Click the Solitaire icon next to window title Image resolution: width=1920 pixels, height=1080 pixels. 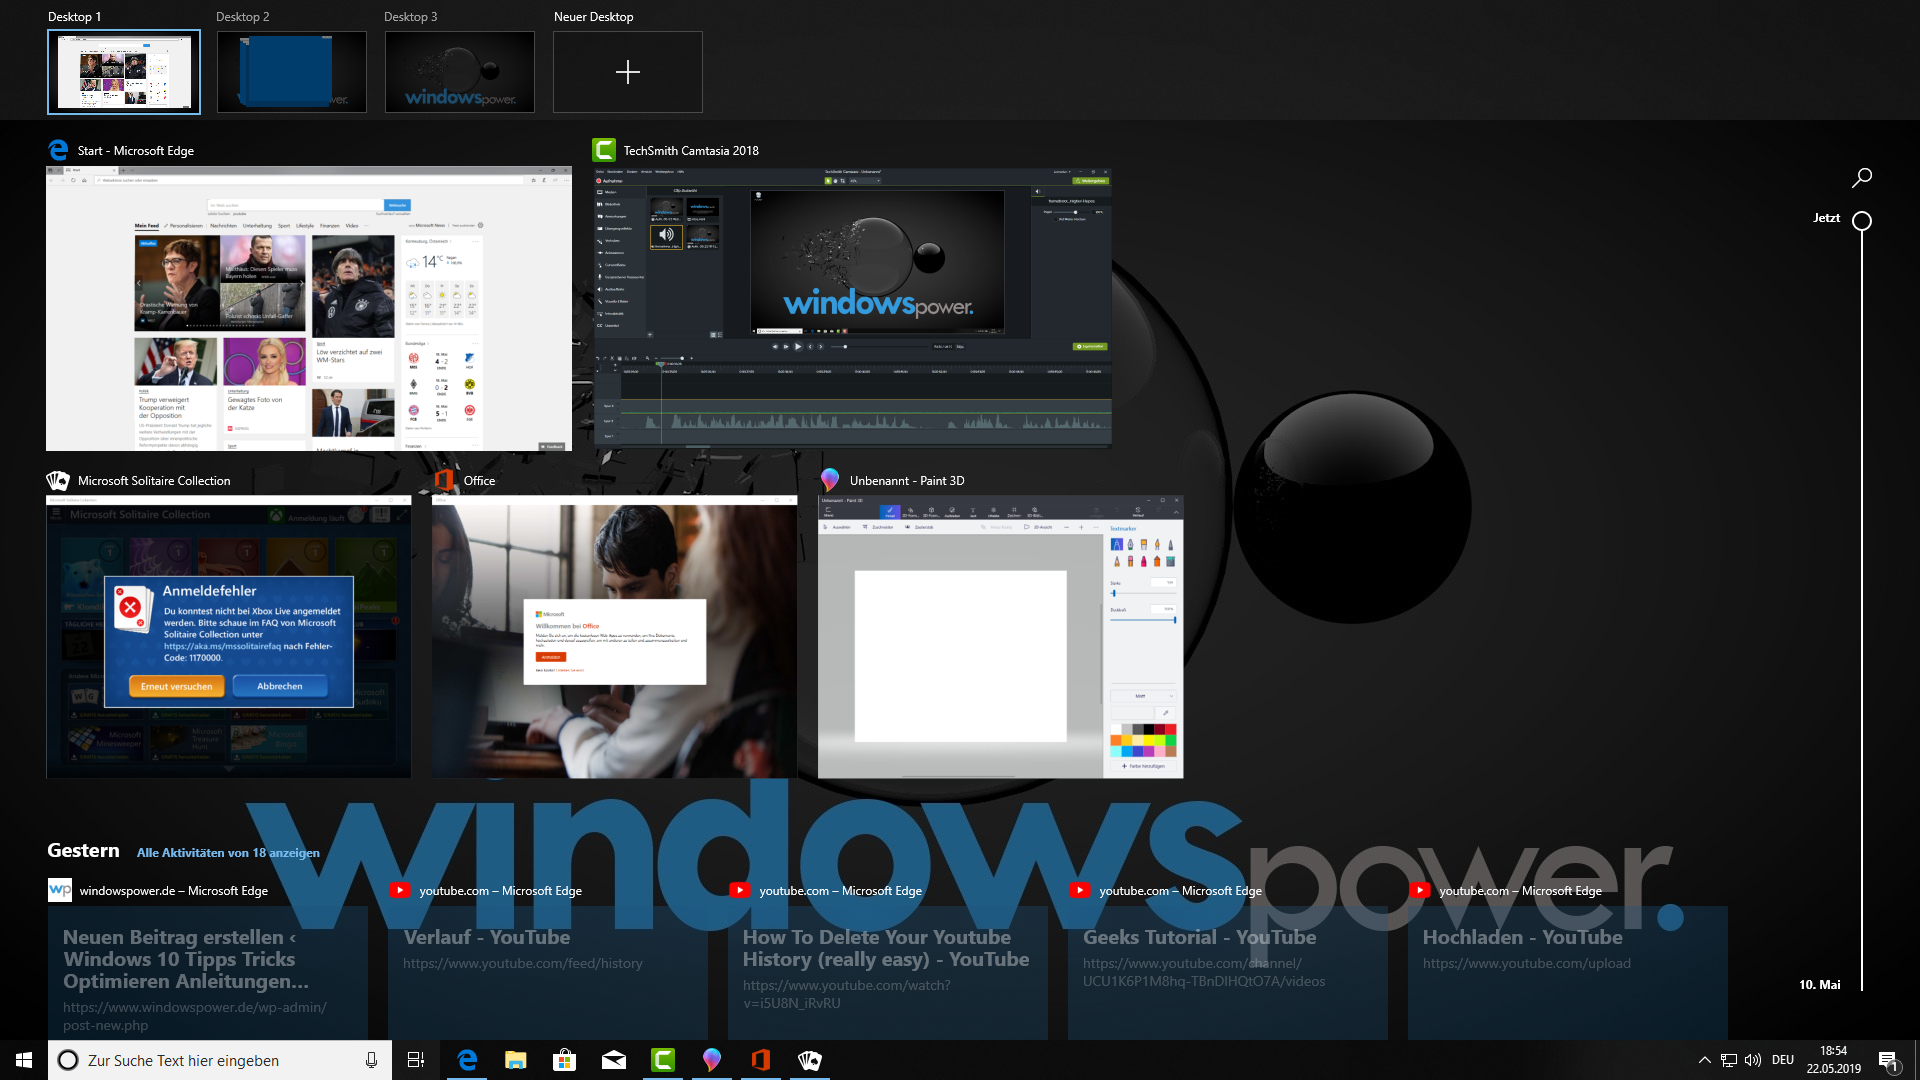click(58, 481)
